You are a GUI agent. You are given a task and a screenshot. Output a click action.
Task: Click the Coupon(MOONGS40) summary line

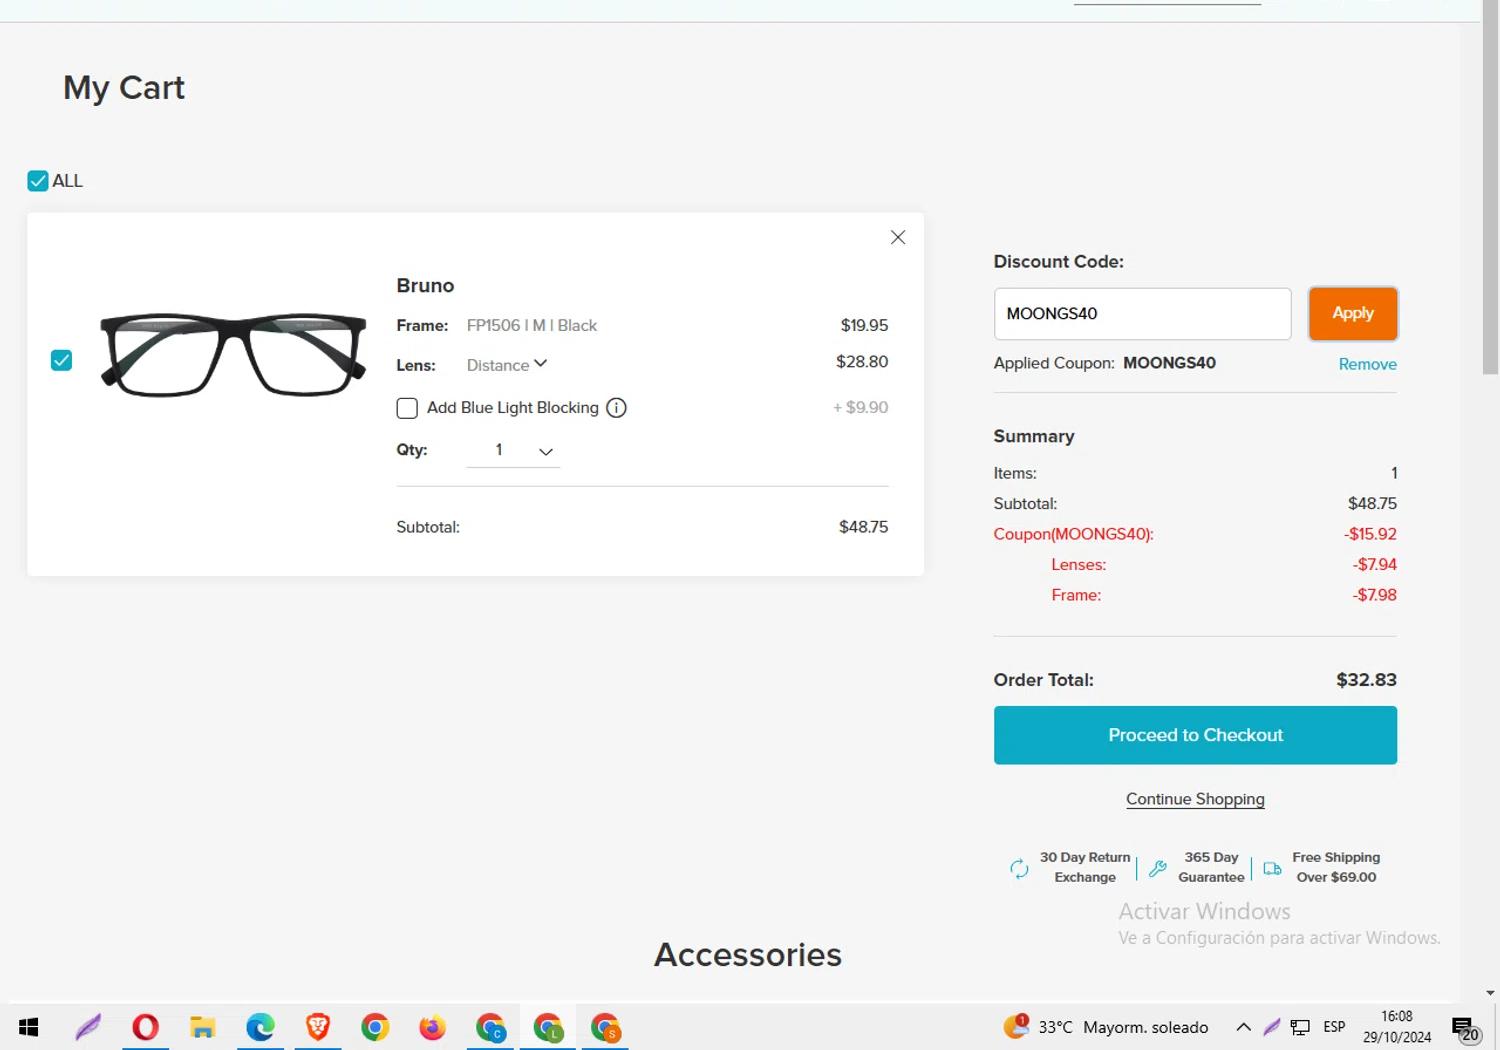(x=1195, y=534)
